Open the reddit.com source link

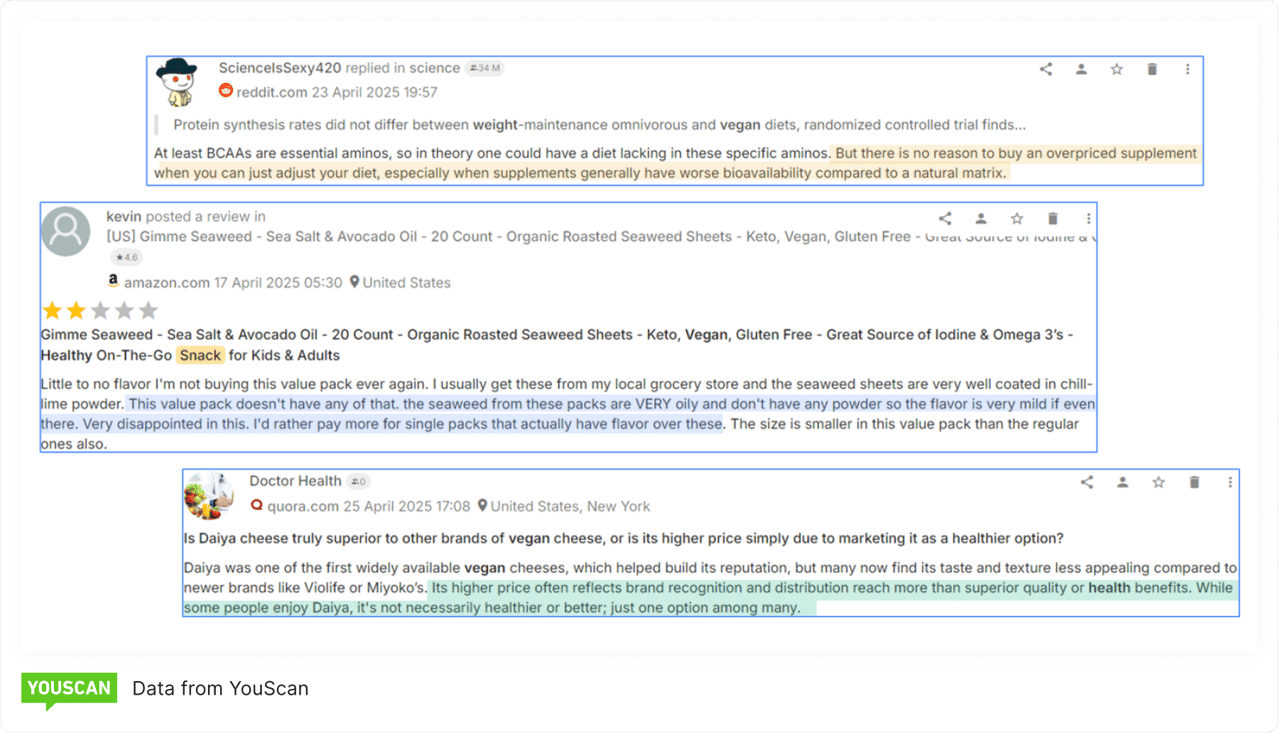coord(271,92)
